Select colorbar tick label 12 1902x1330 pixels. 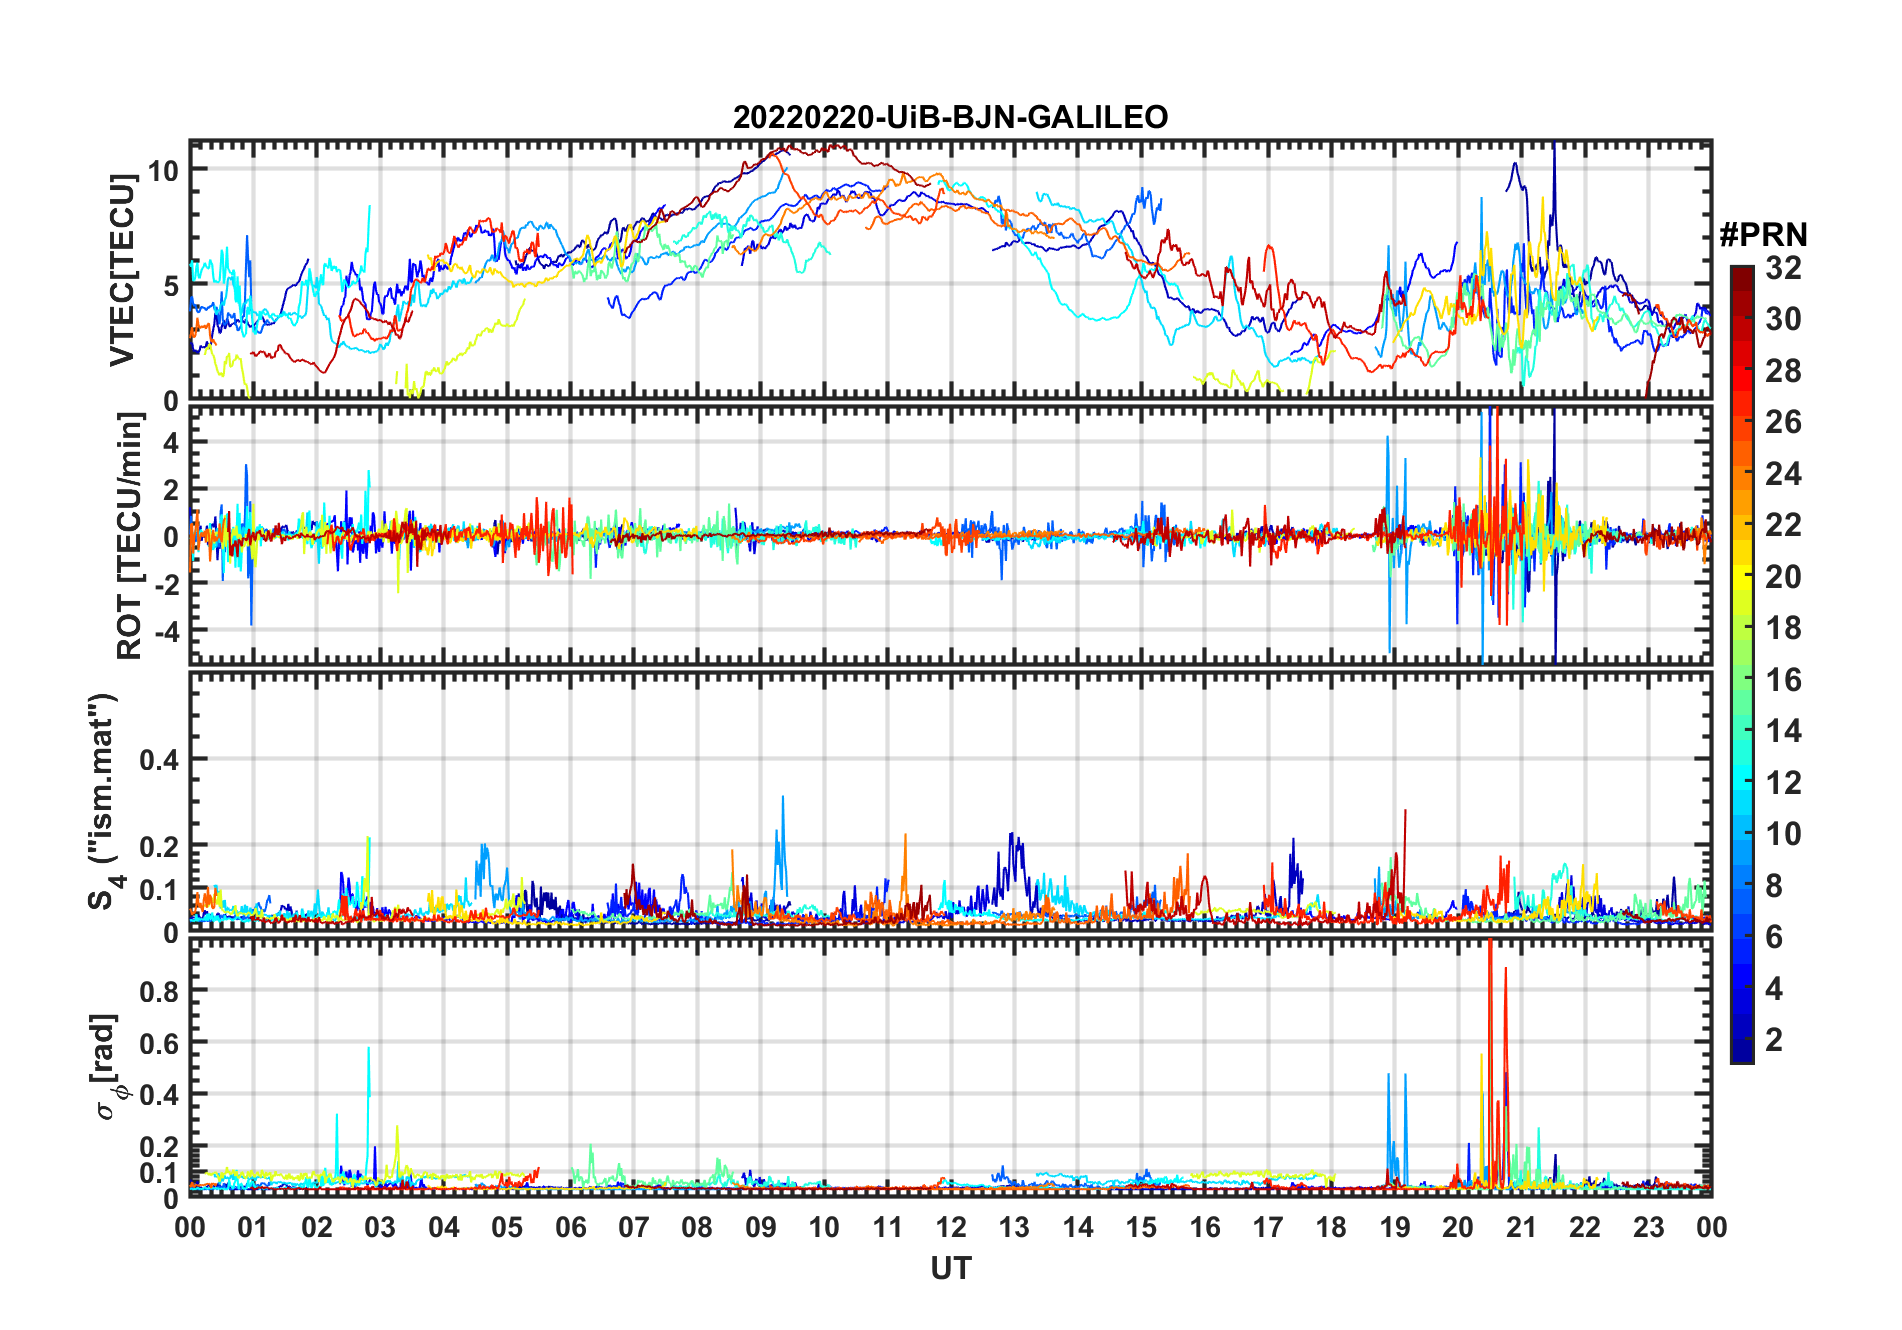coord(1783,783)
